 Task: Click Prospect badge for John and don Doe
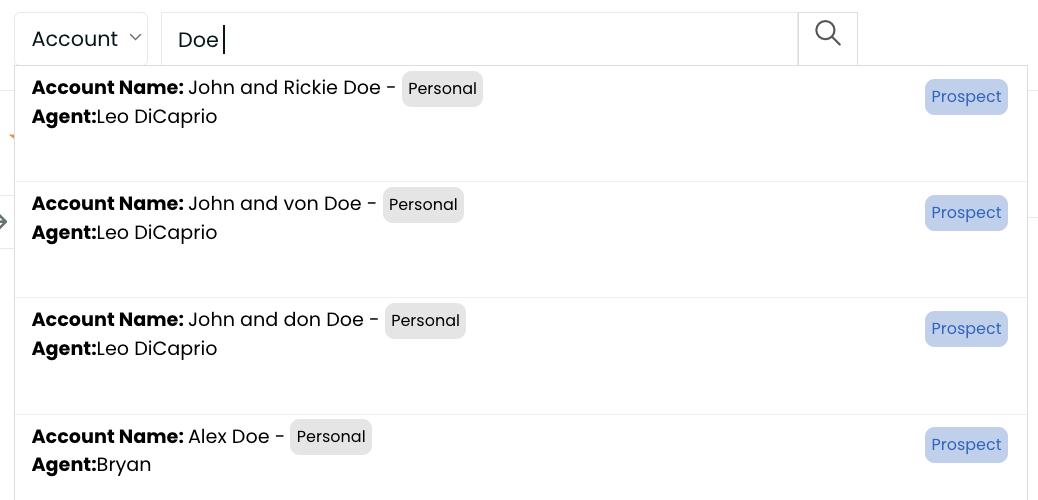click(x=966, y=328)
